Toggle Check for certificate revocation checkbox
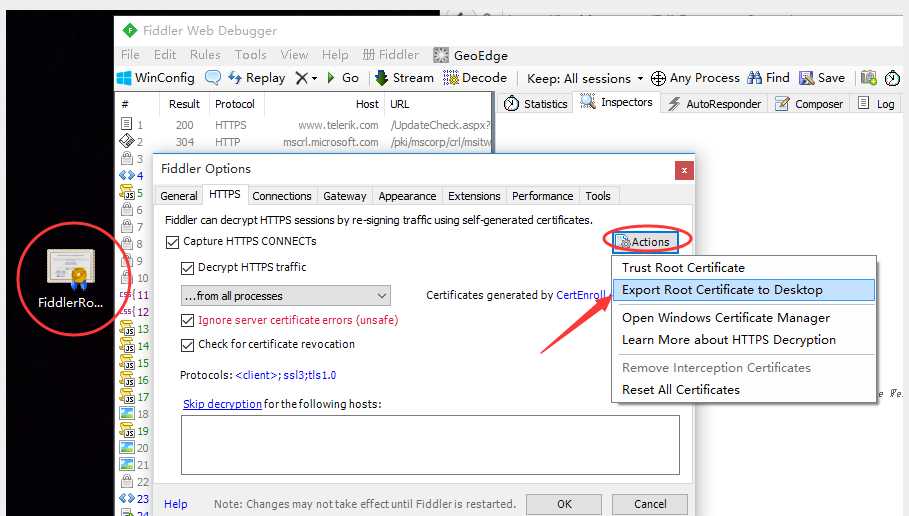Image resolution: width=909 pixels, height=516 pixels. 187,345
